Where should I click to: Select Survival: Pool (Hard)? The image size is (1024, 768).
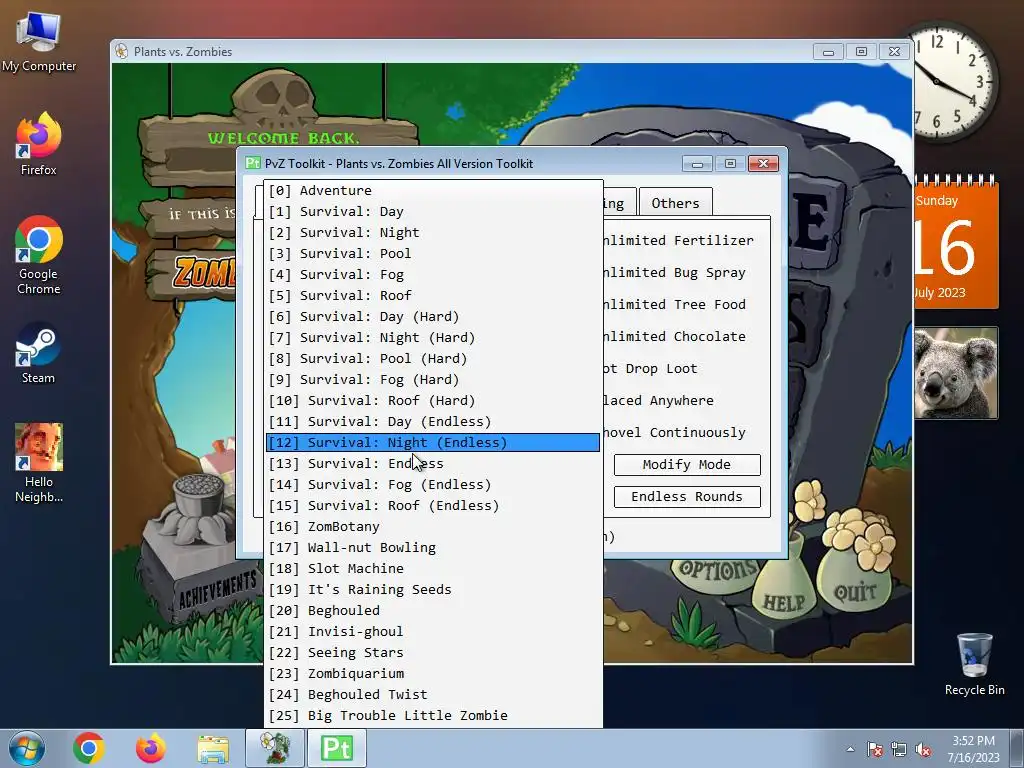point(433,359)
